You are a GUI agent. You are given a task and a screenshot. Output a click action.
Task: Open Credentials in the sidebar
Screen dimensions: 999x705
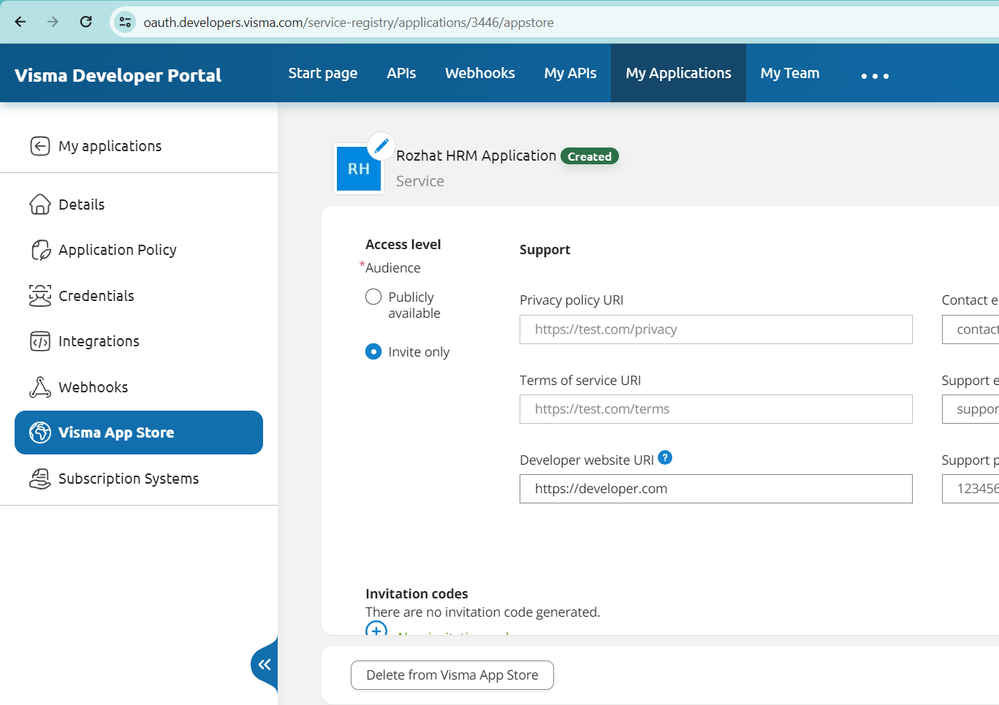95,296
